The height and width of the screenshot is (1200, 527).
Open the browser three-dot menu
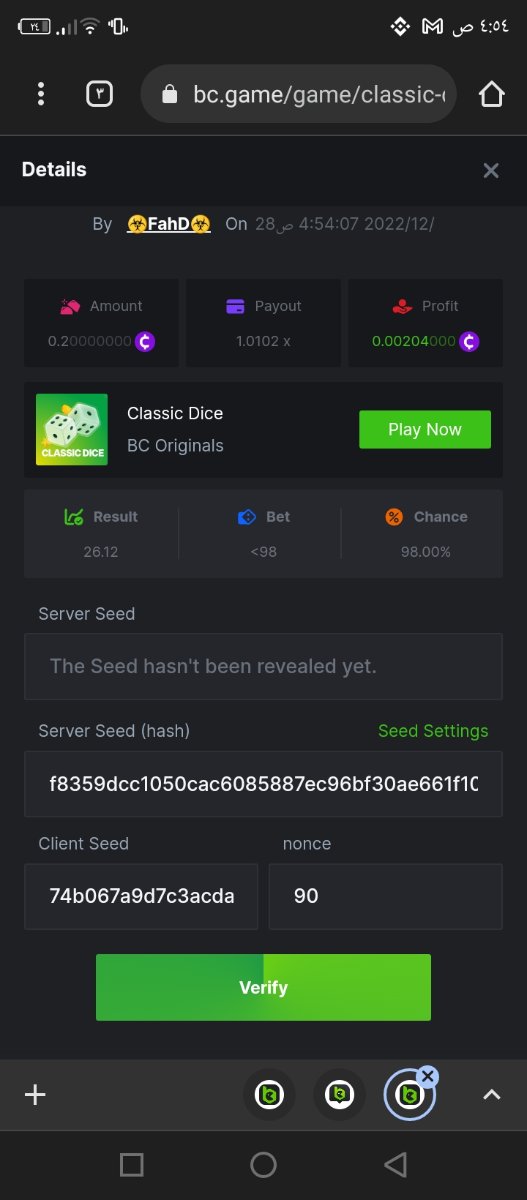pyautogui.click(x=40, y=94)
